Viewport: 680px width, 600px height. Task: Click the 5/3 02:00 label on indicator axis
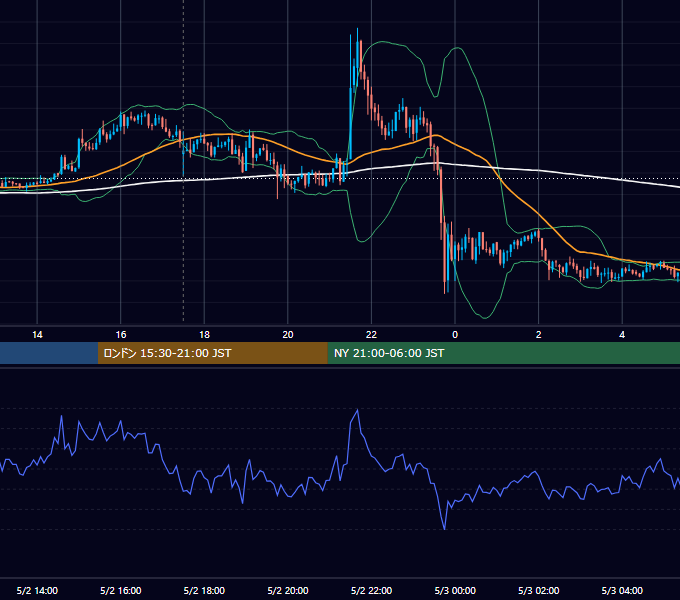coord(539,590)
